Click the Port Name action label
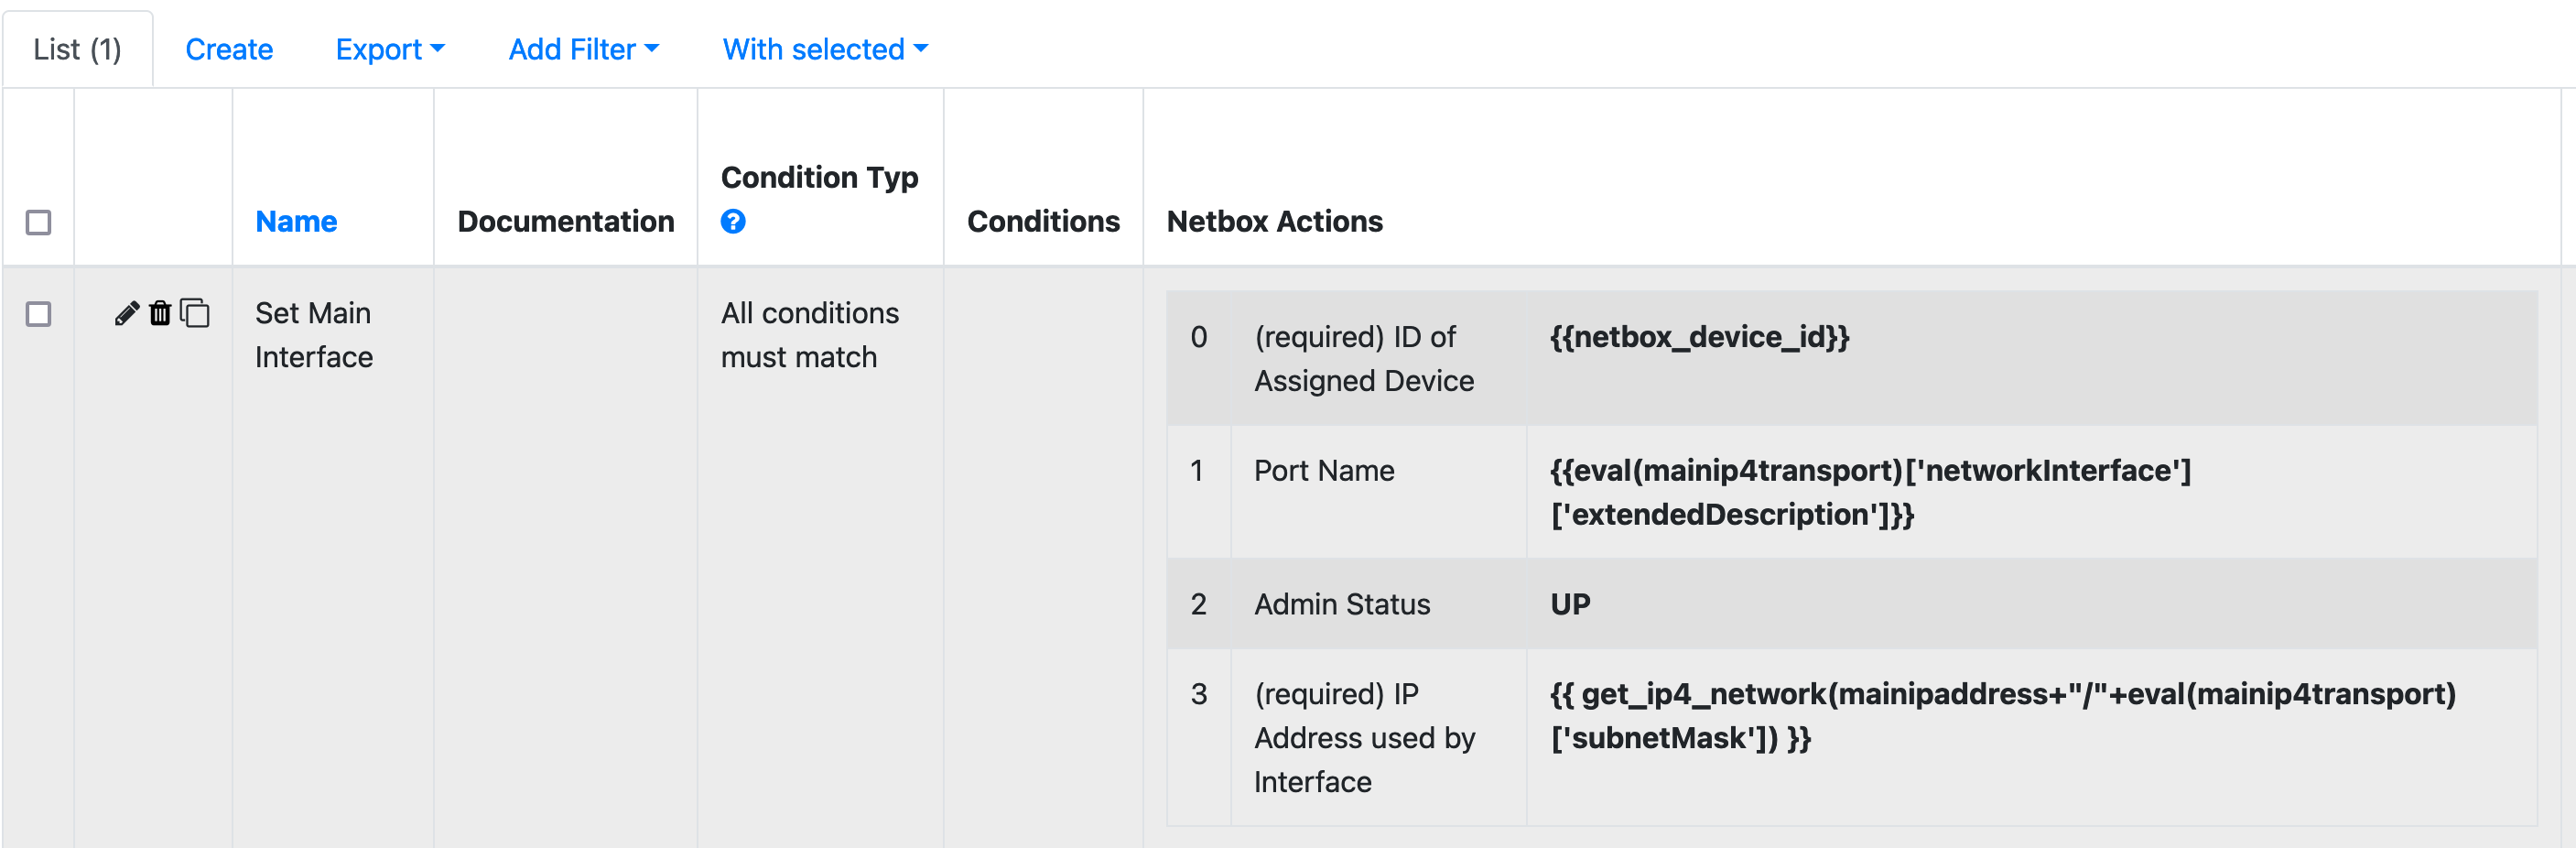The image size is (2576, 848). pos(1324,470)
